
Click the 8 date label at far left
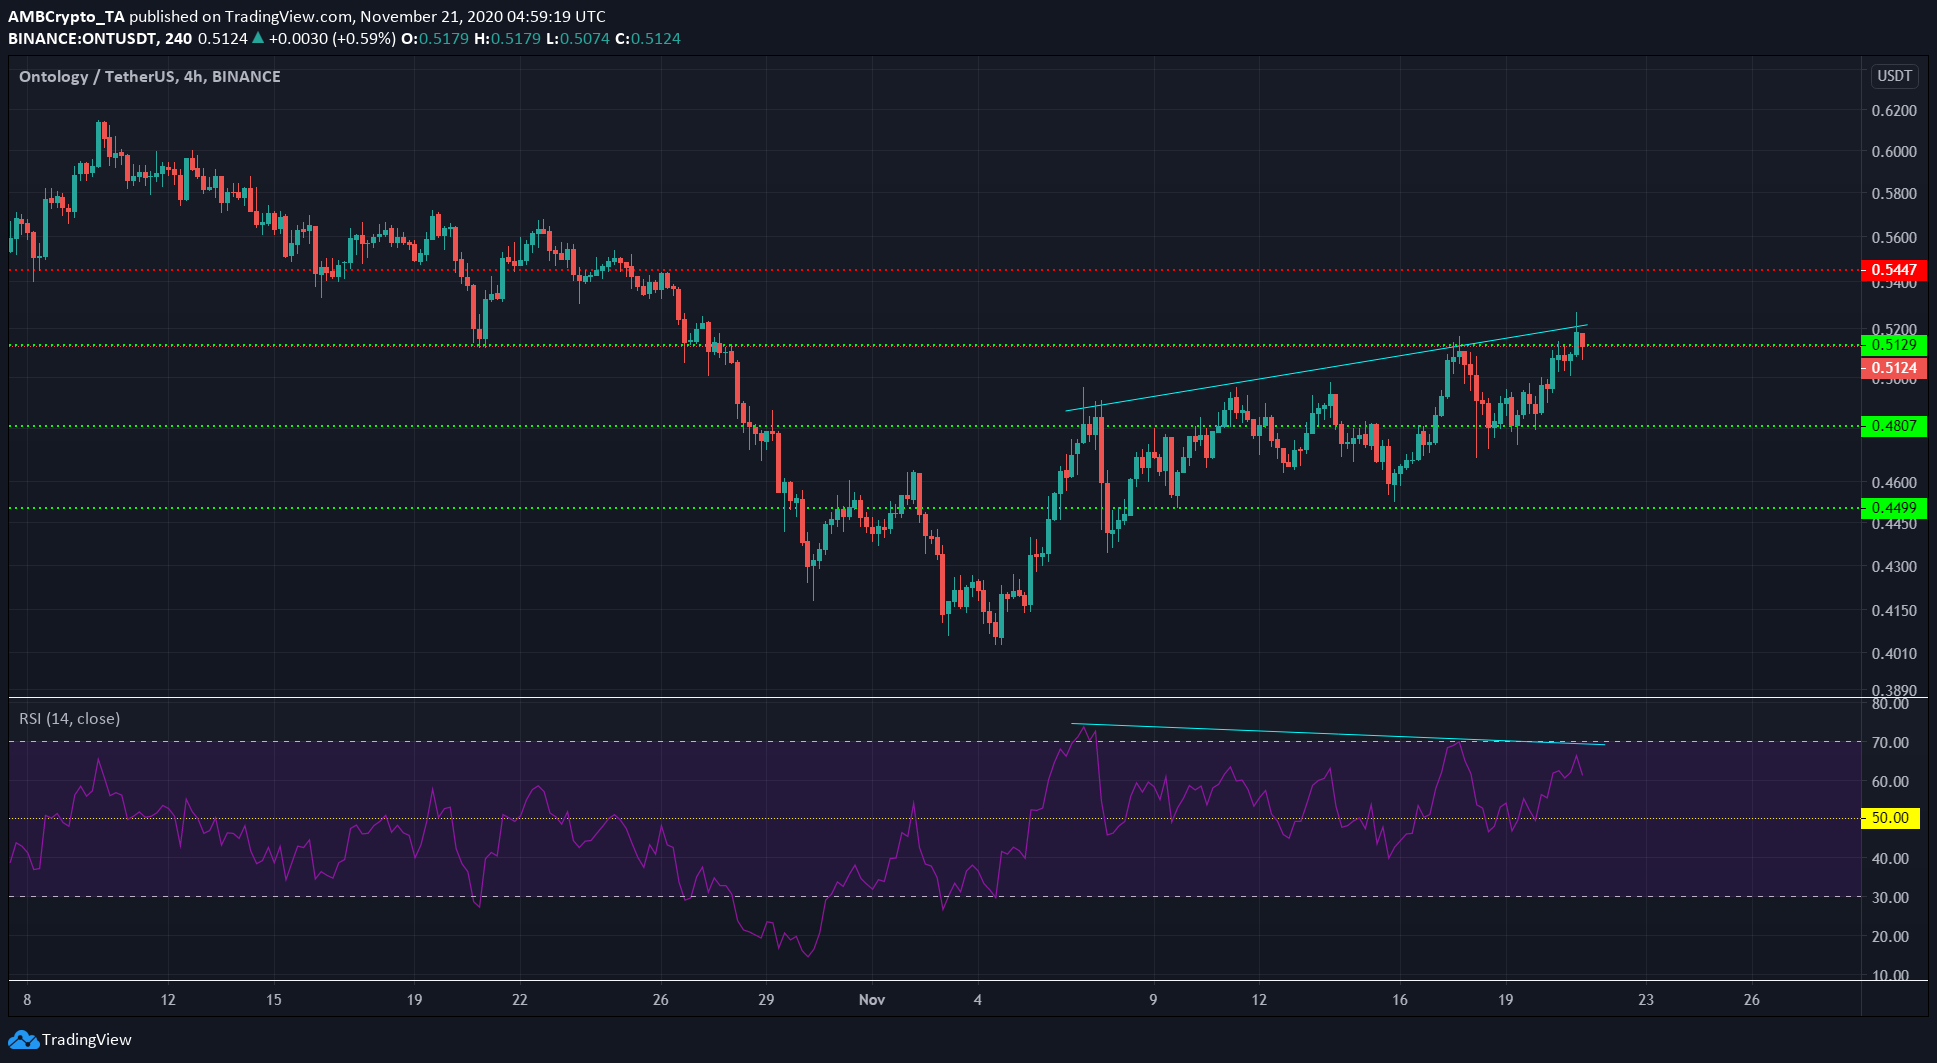tap(27, 1000)
